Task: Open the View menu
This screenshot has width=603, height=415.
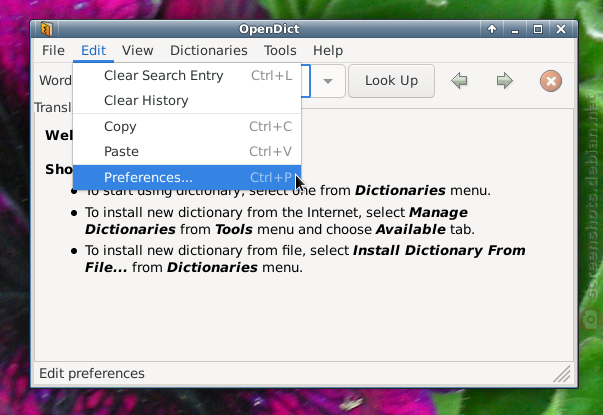Action: coord(137,50)
